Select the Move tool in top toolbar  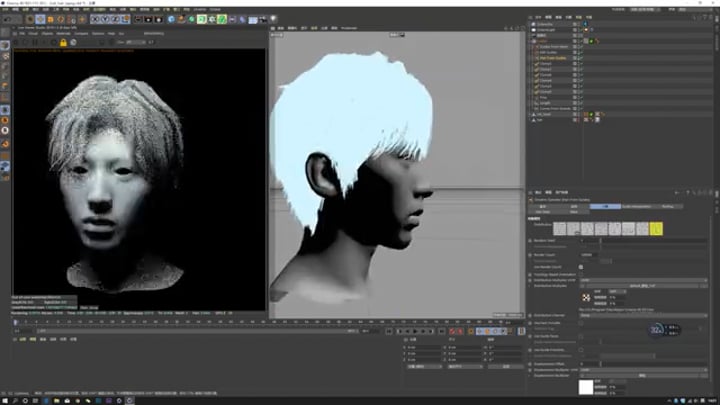coord(40,19)
